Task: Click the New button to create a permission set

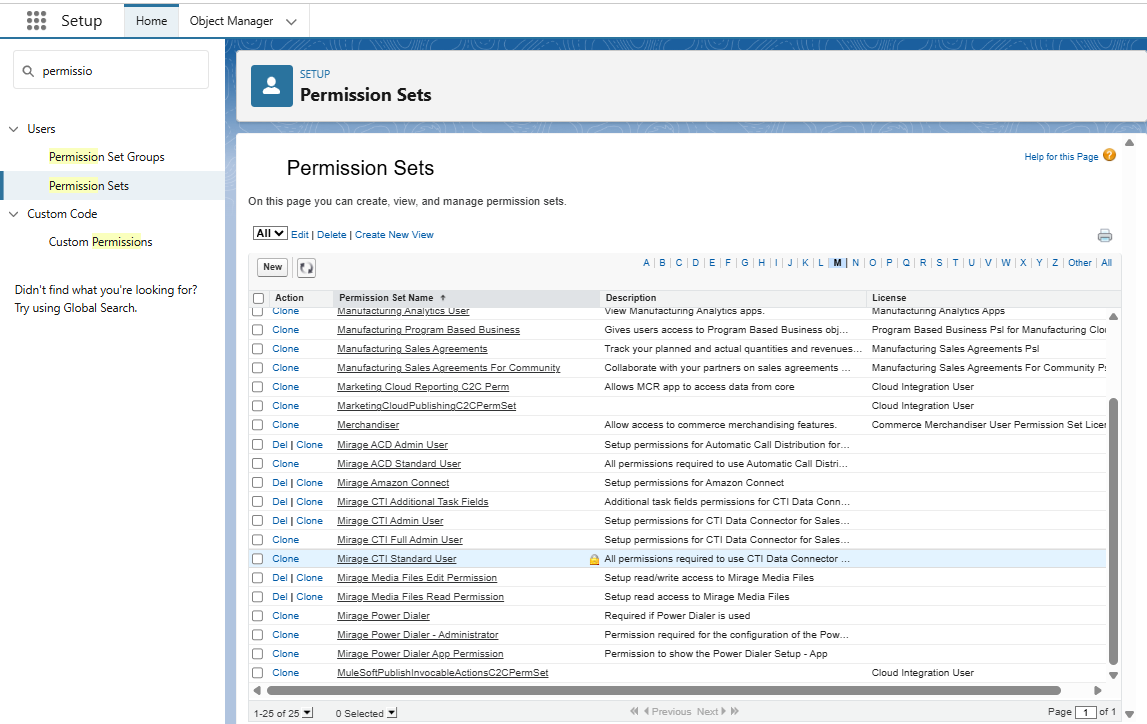Action: 272,267
